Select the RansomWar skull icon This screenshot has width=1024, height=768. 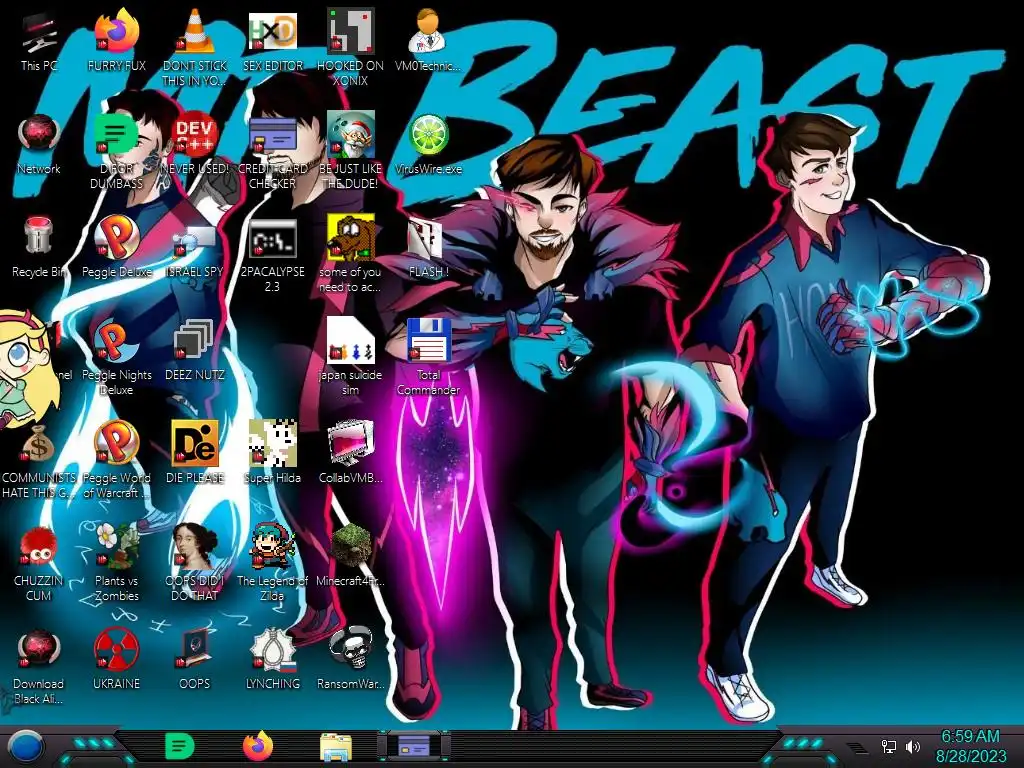point(350,649)
